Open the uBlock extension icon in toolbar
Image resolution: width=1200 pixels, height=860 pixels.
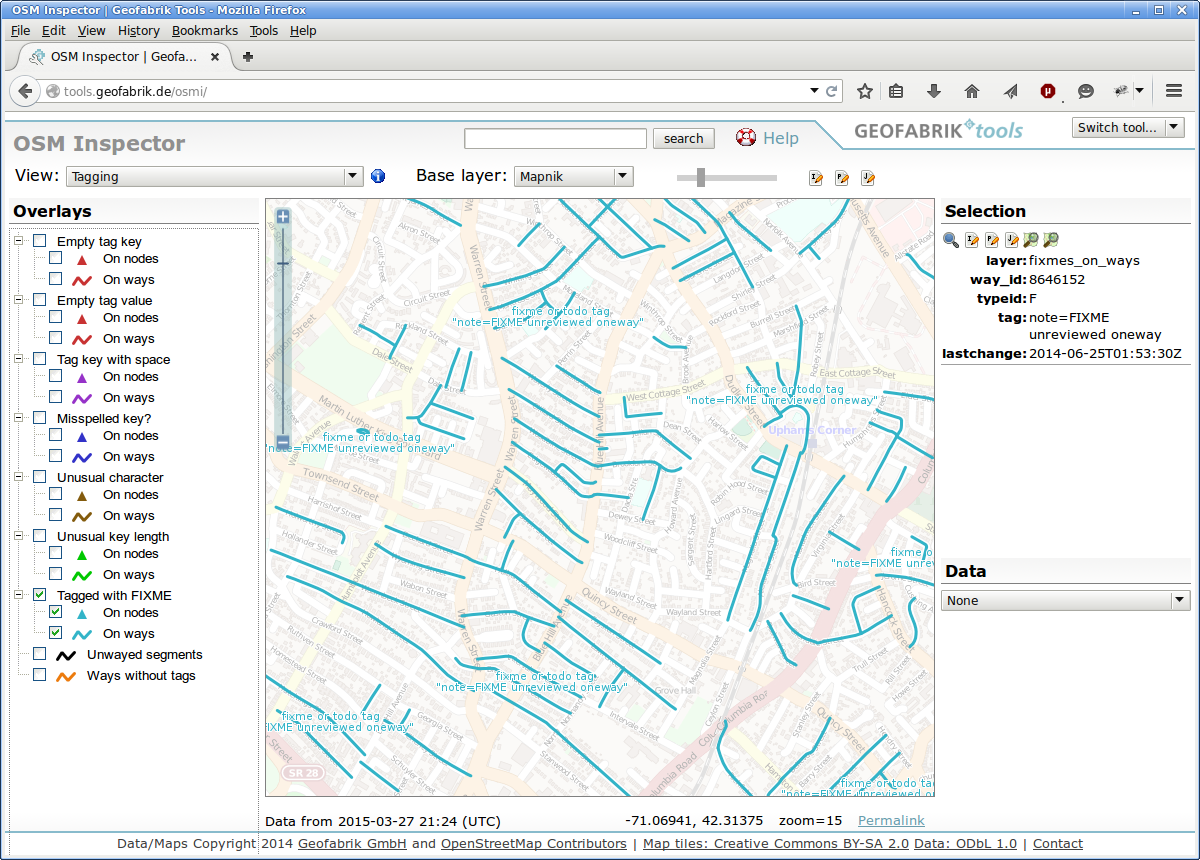[x=1048, y=91]
